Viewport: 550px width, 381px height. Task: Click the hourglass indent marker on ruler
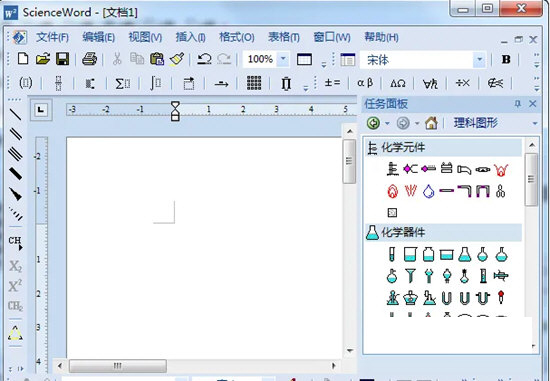click(x=175, y=111)
